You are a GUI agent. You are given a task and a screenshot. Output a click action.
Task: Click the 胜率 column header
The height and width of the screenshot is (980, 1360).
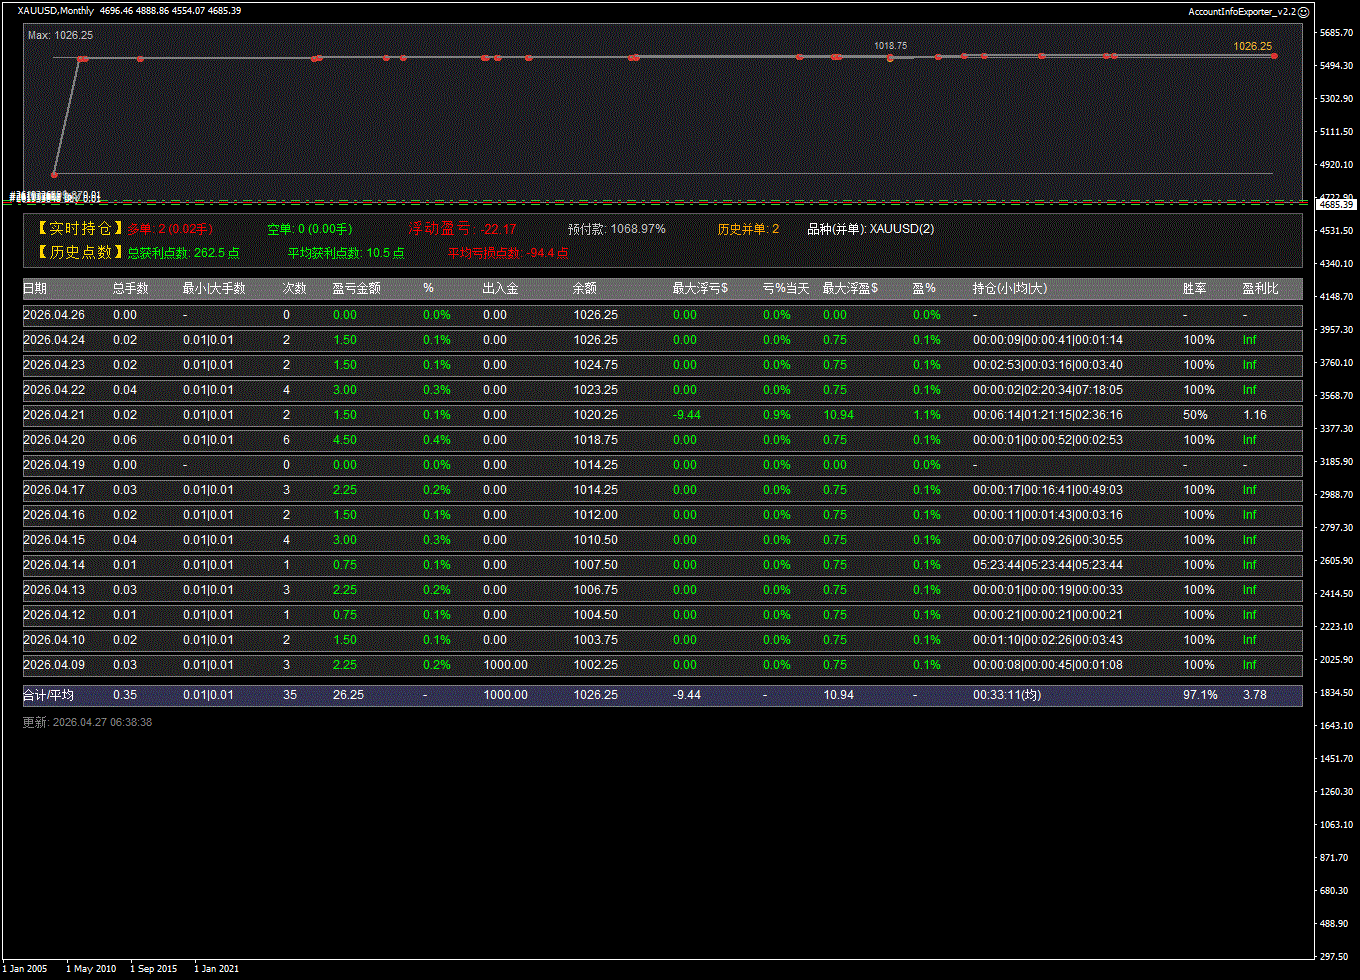(x=1194, y=289)
